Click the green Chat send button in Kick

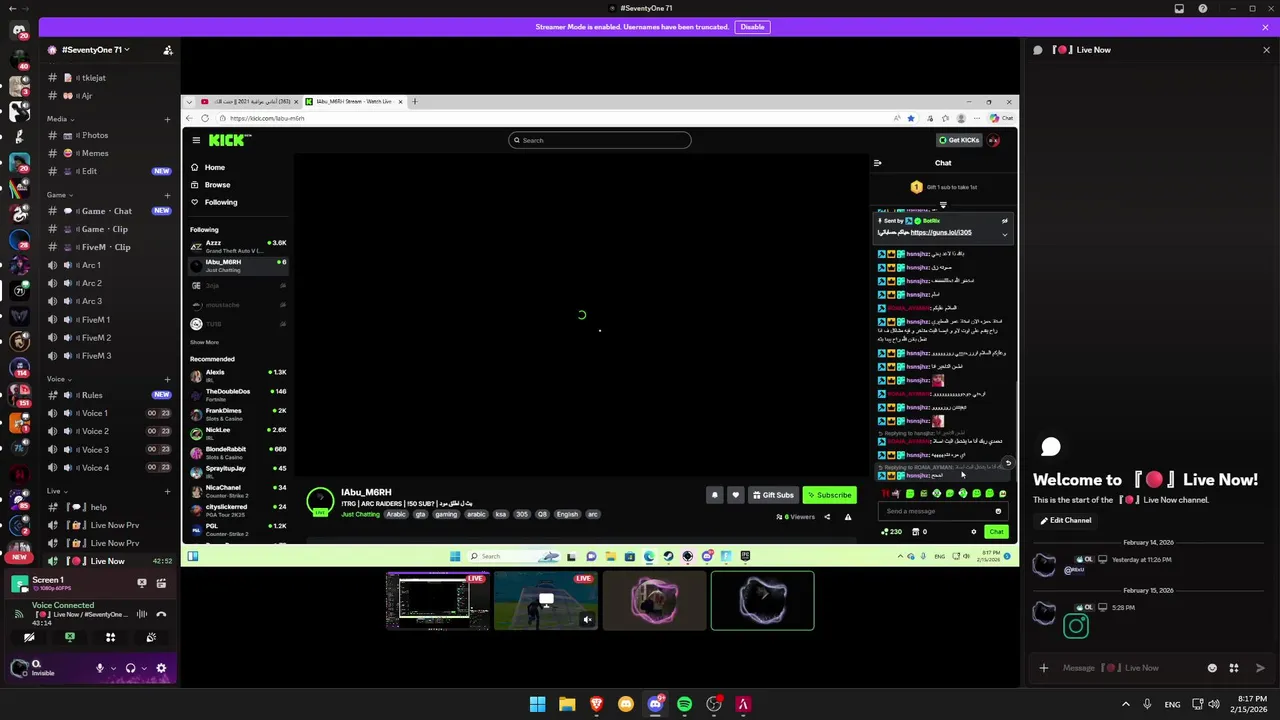point(996,532)
